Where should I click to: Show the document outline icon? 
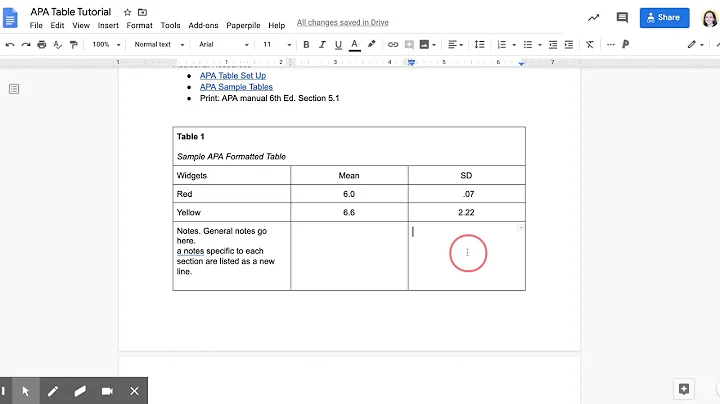(x=14, y=89)
